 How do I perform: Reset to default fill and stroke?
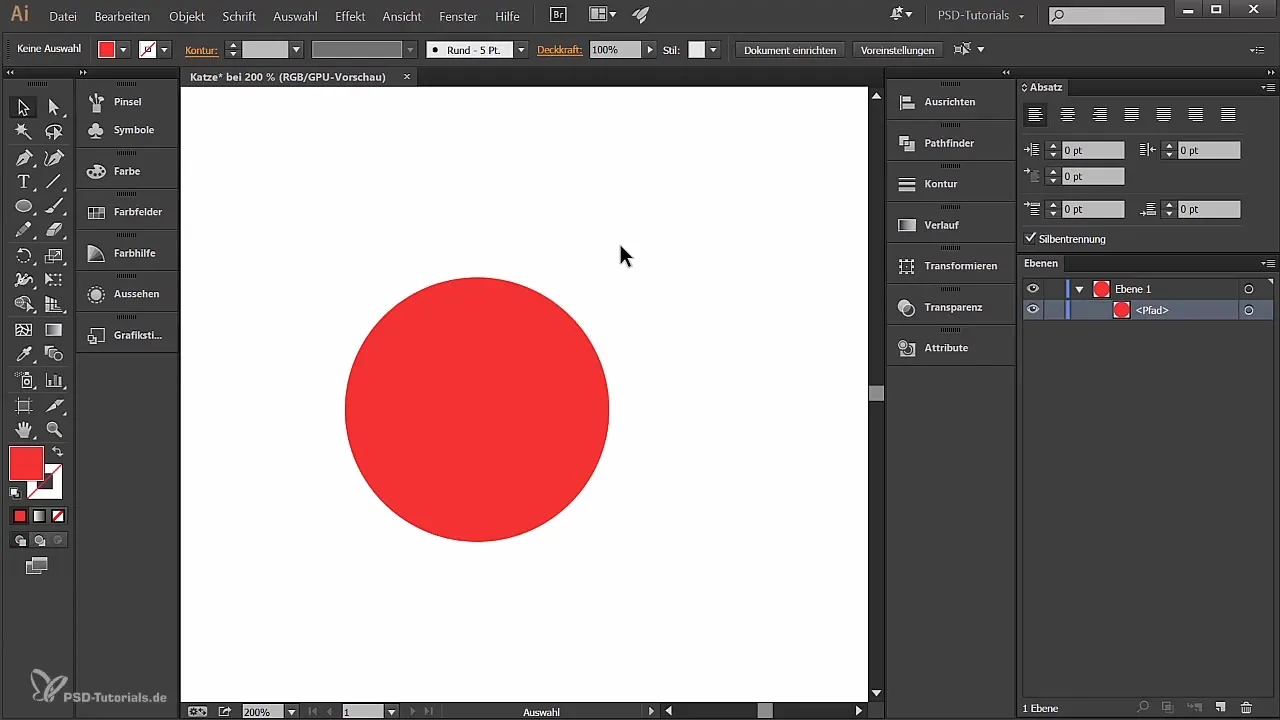click(x=15, y=493)
